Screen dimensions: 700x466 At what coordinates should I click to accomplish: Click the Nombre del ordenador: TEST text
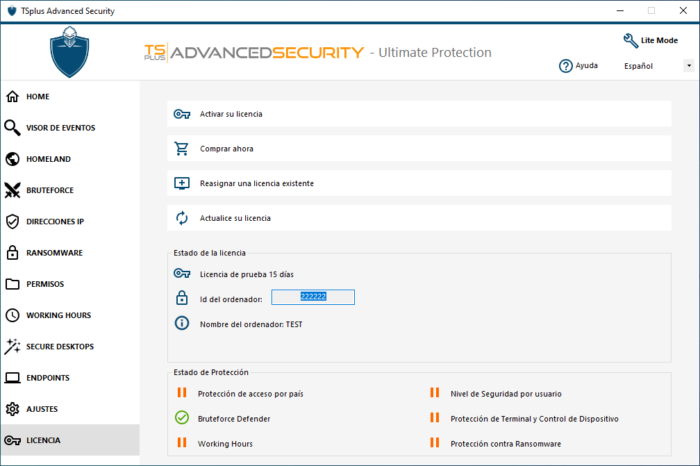click(x=251, y=325)
